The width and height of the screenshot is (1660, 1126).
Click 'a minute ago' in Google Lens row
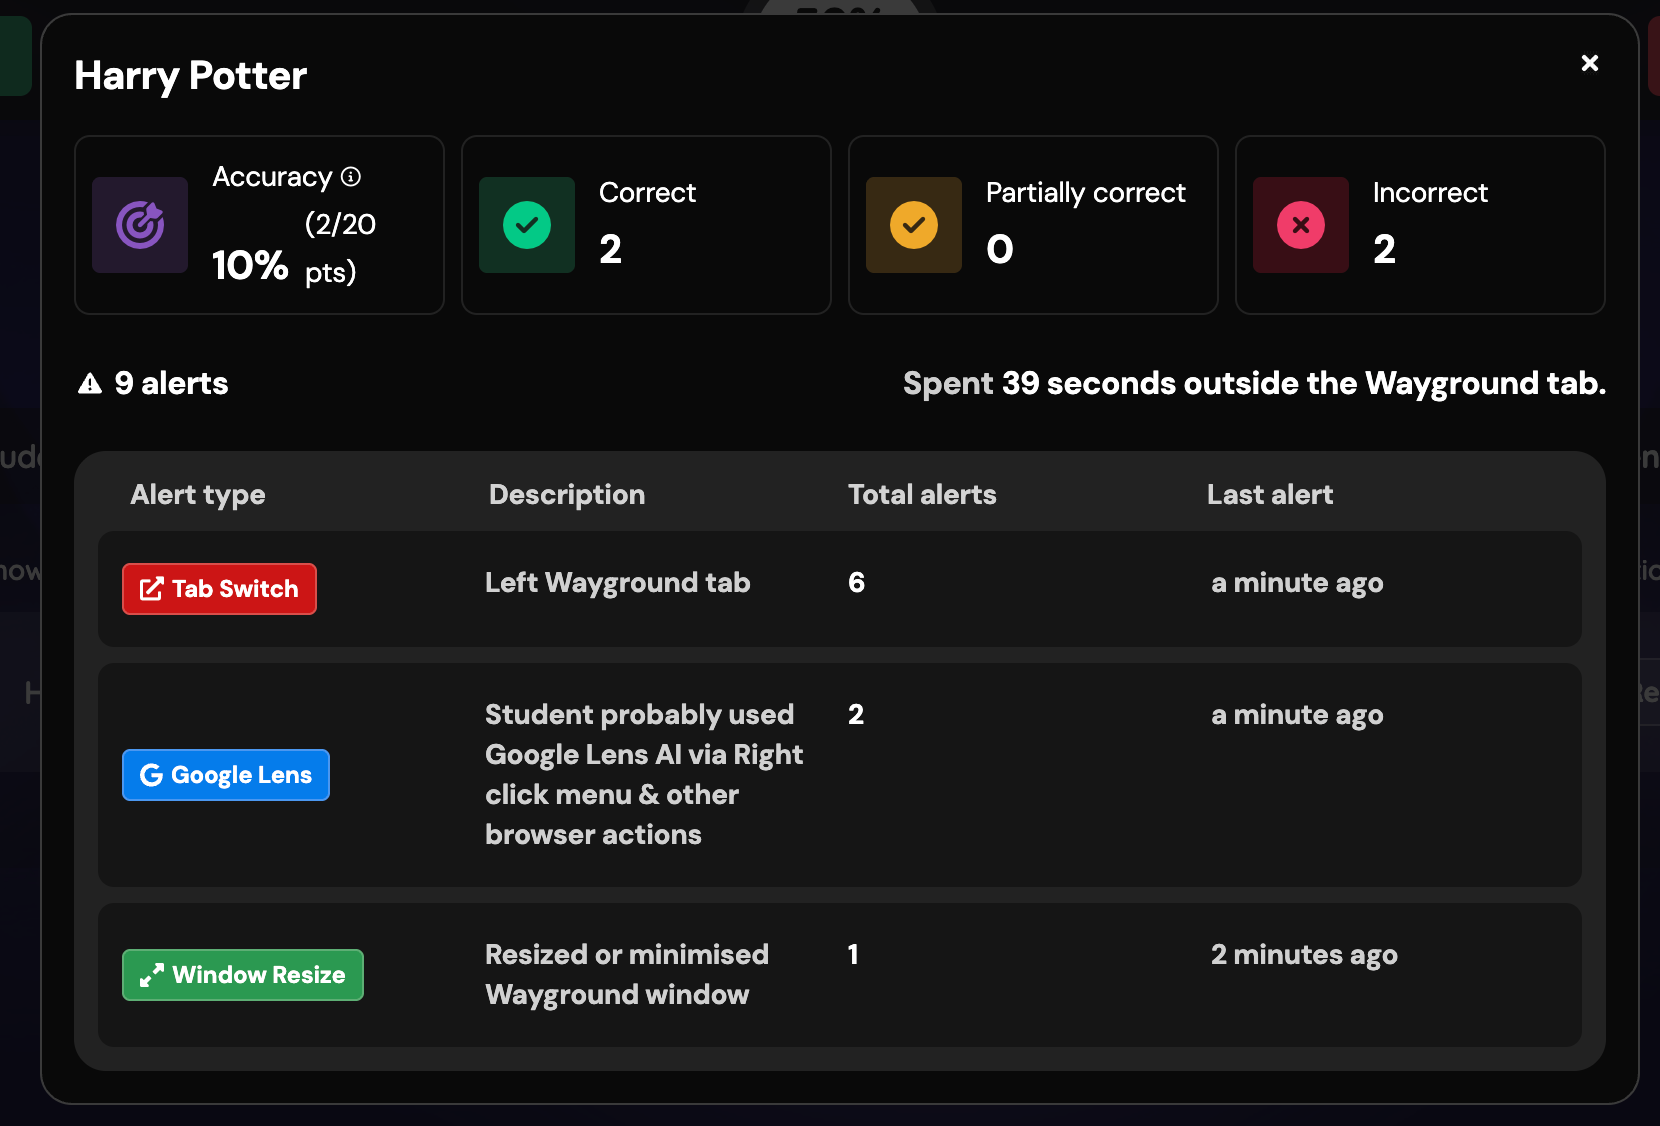(1297, 715)
